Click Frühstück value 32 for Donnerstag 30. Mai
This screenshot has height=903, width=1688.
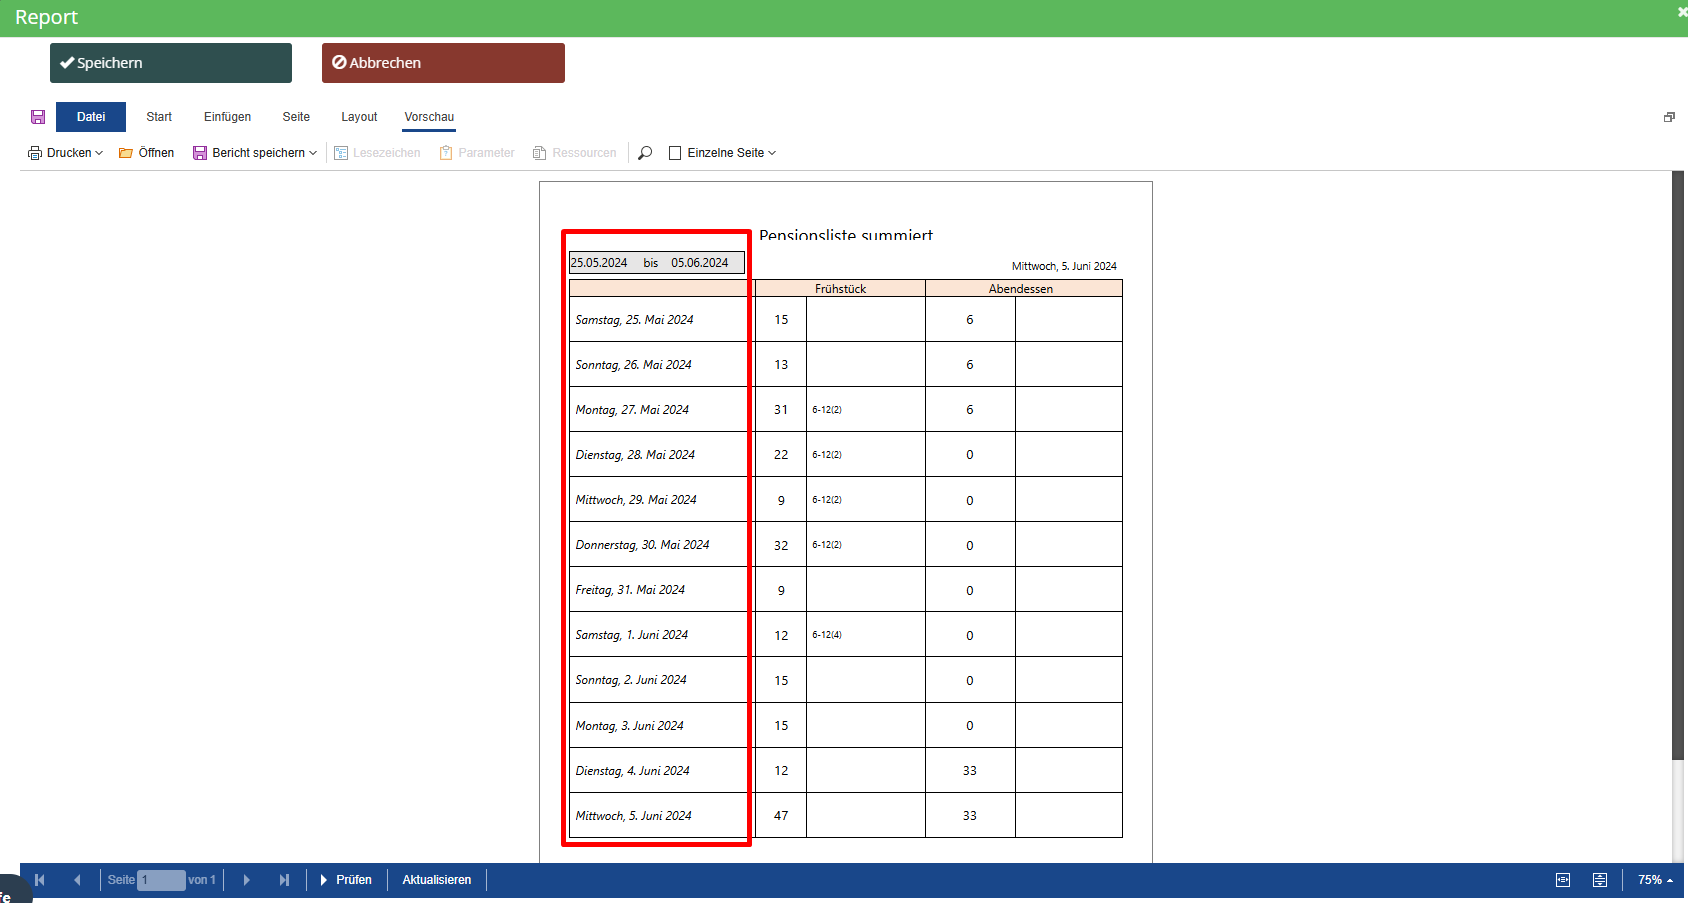click(x=781, y=546)
